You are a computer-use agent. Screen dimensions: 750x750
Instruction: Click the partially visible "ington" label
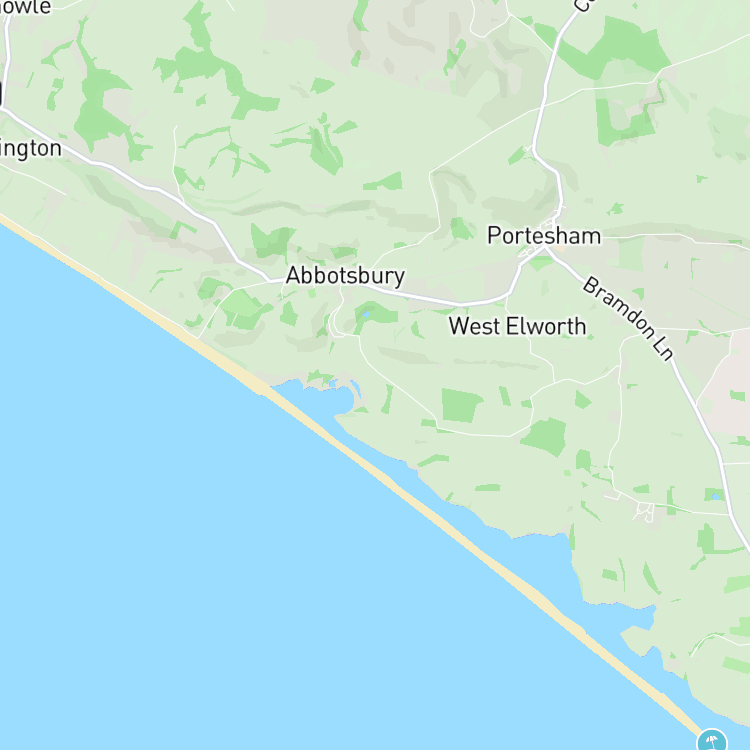30,149
